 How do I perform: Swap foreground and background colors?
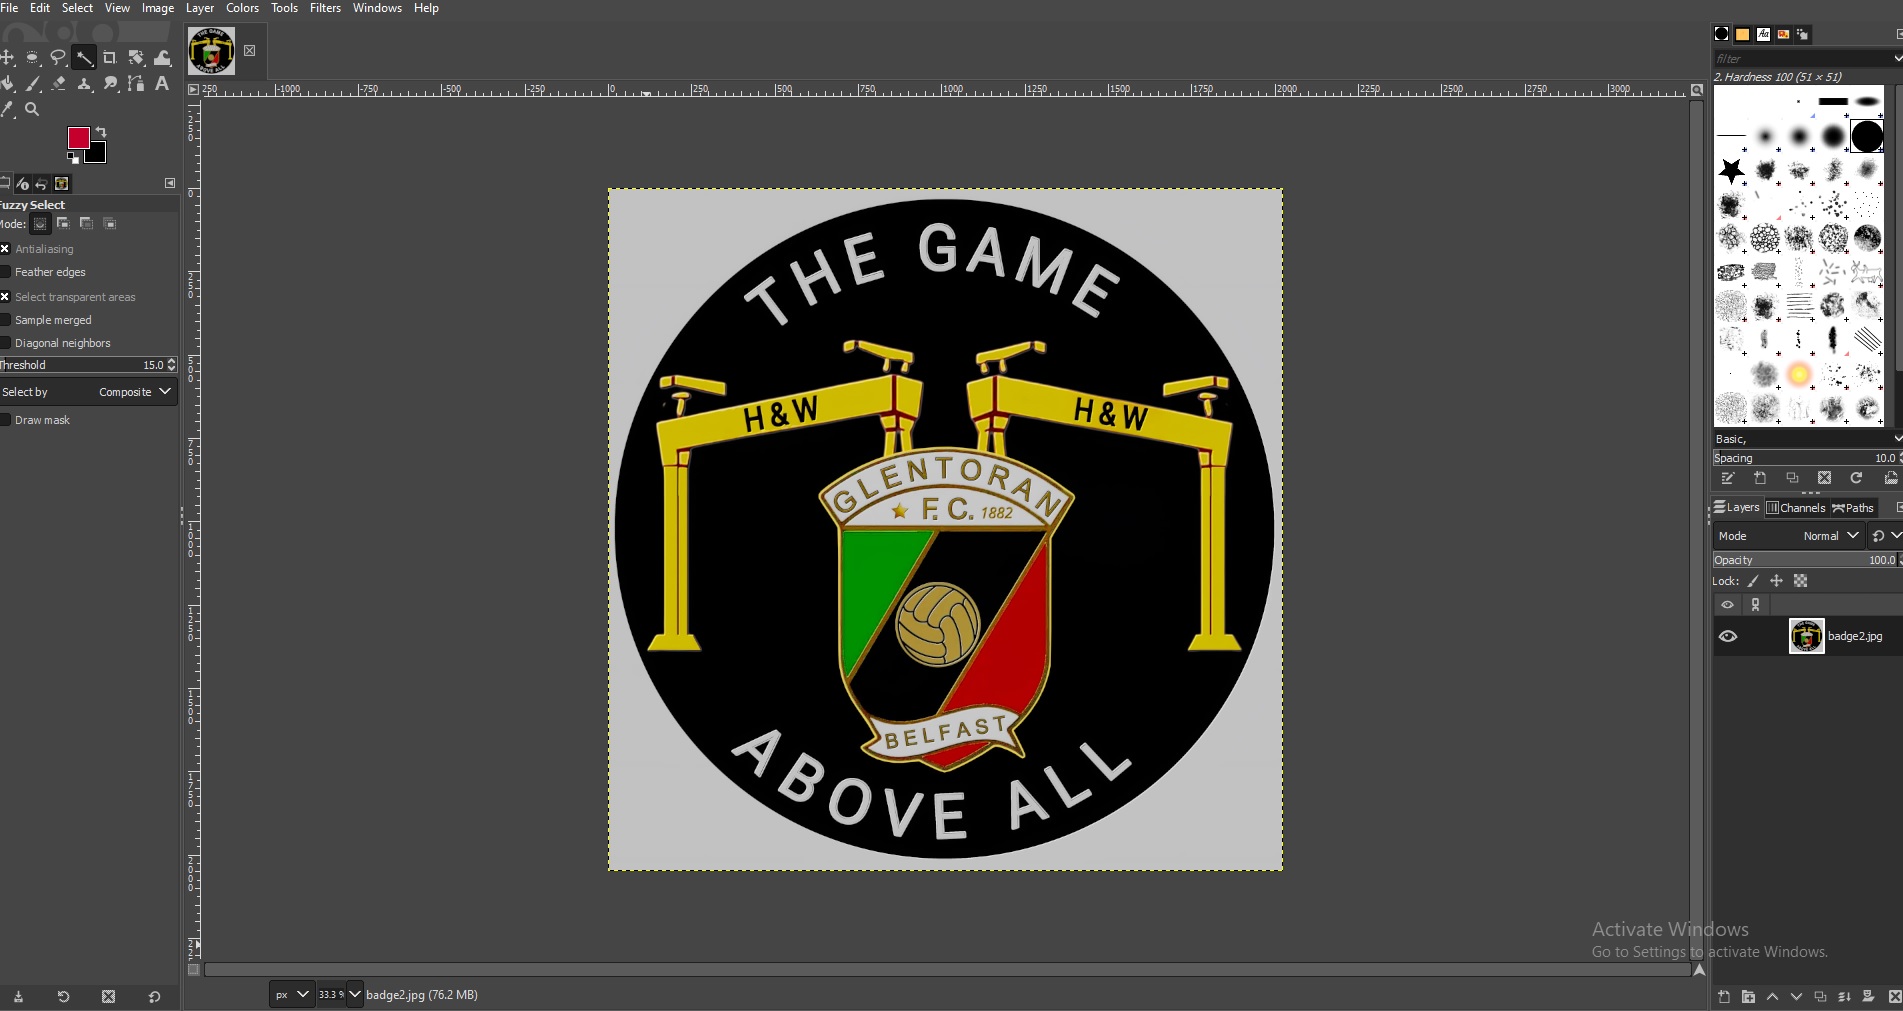101,132
